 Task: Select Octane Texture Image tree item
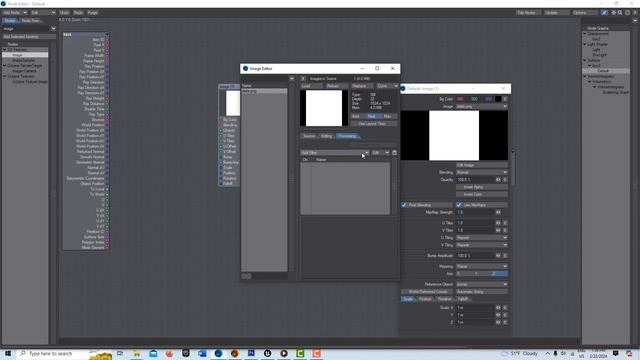click(x=30, y=81)
